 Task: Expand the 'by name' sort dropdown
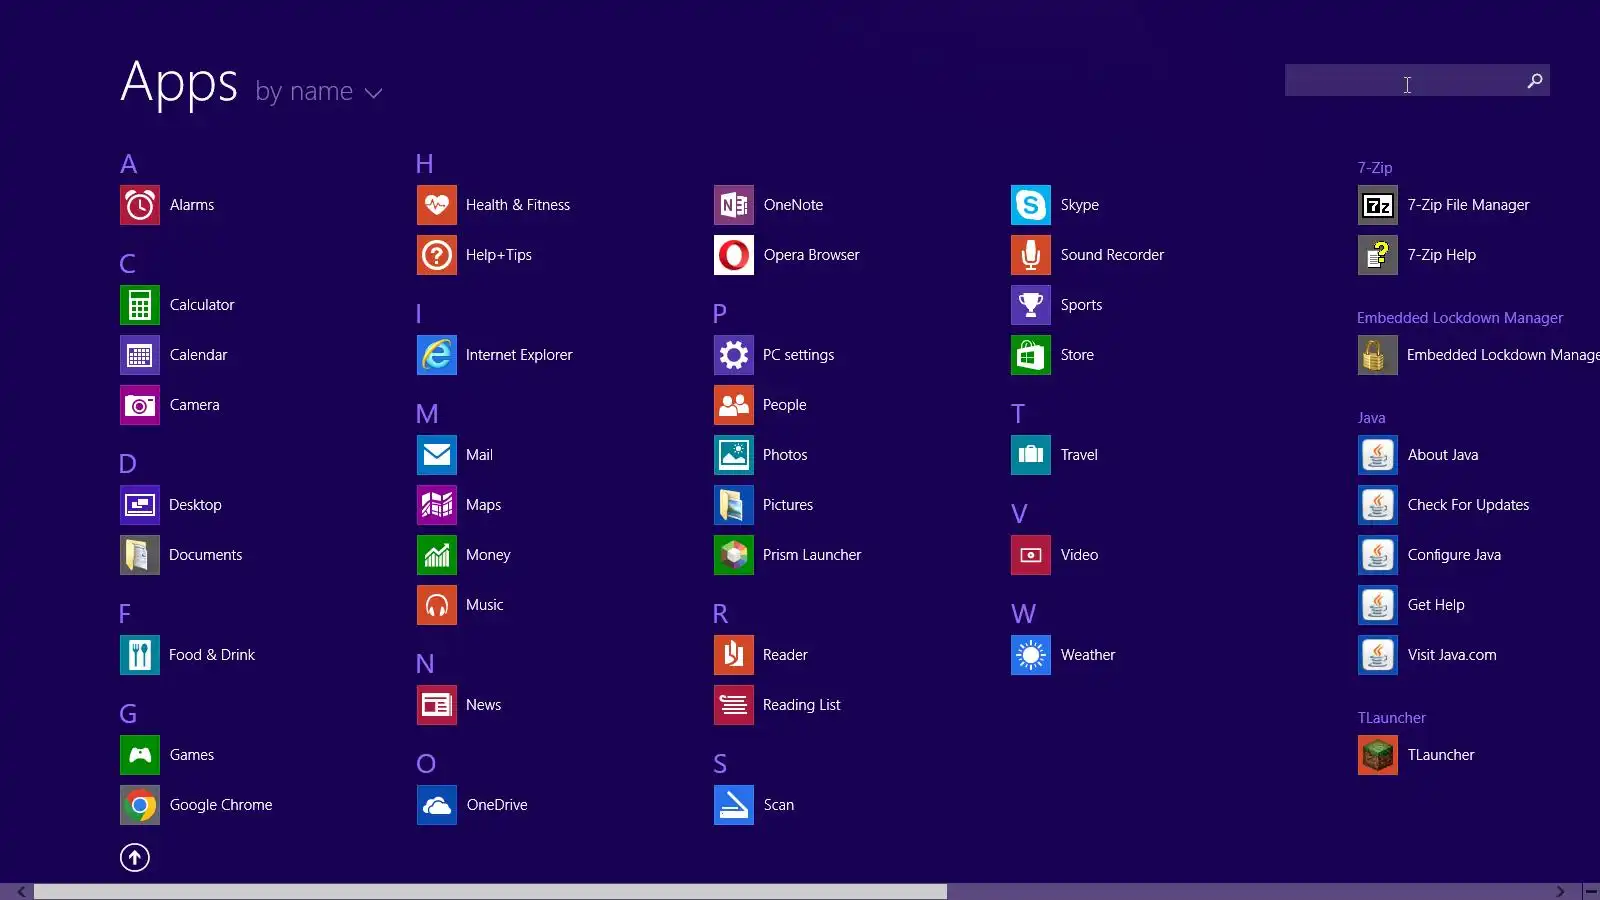click(319, 92)
